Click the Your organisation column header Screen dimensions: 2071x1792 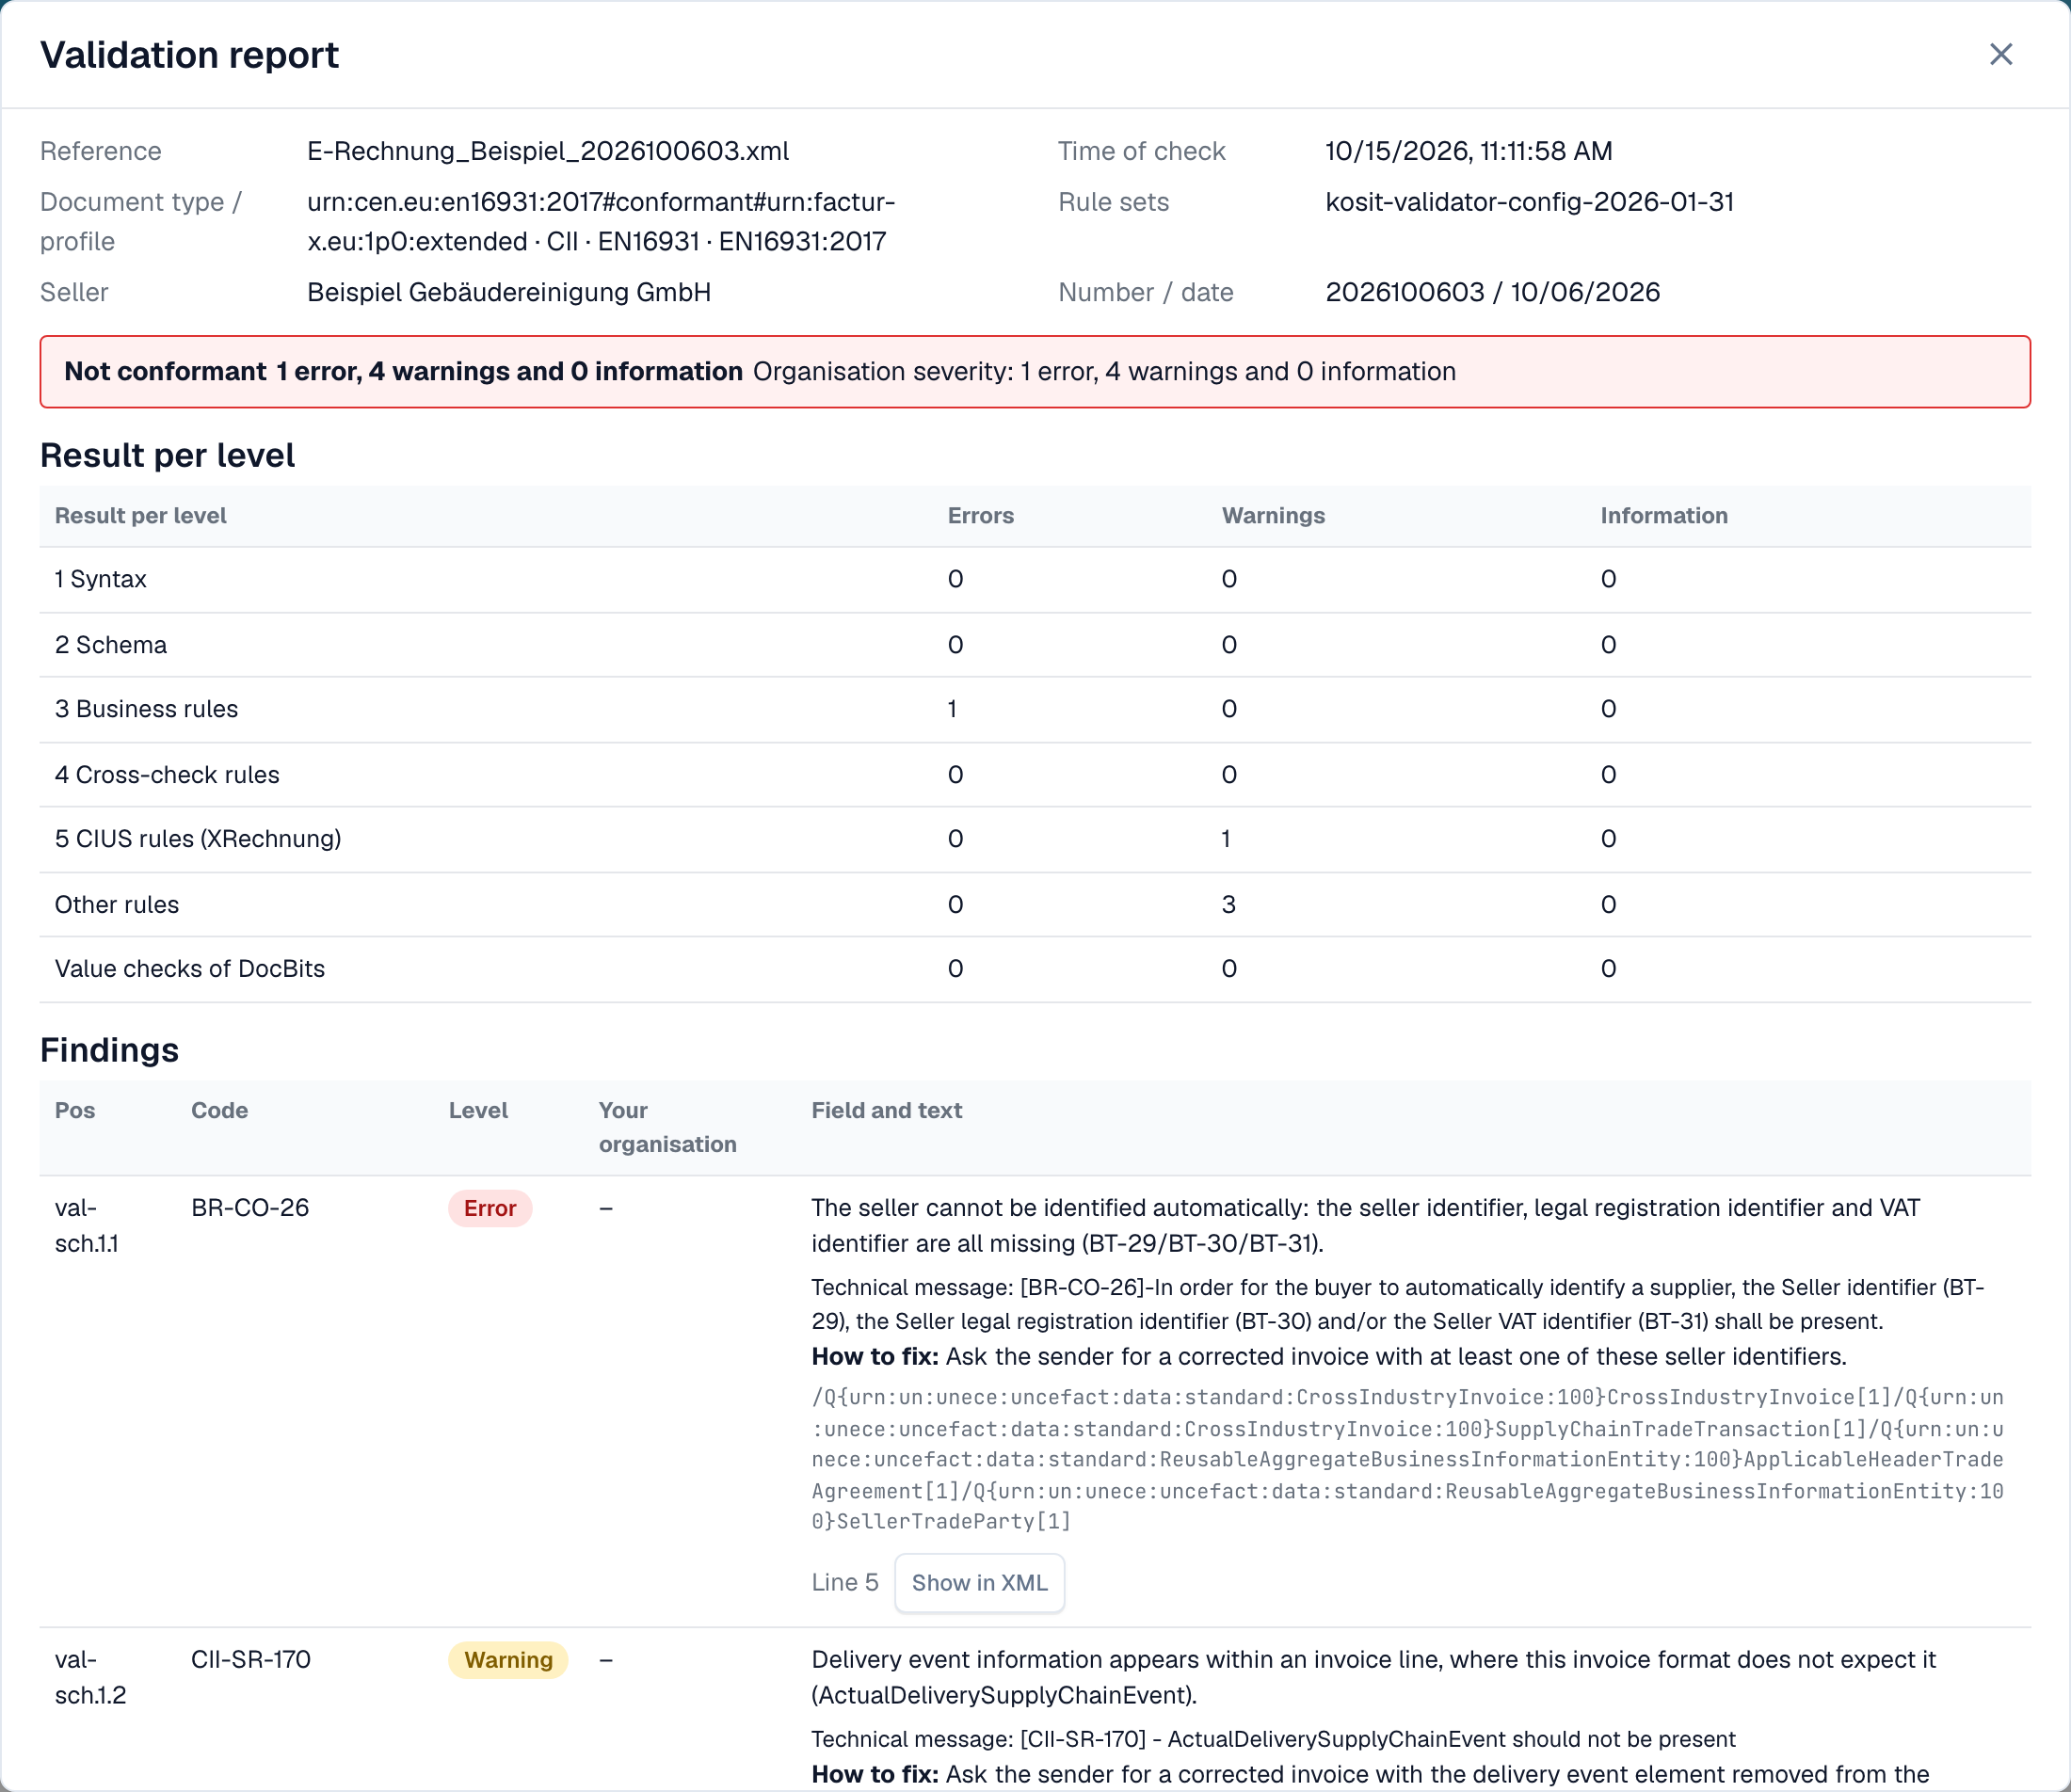point(667,1128)
